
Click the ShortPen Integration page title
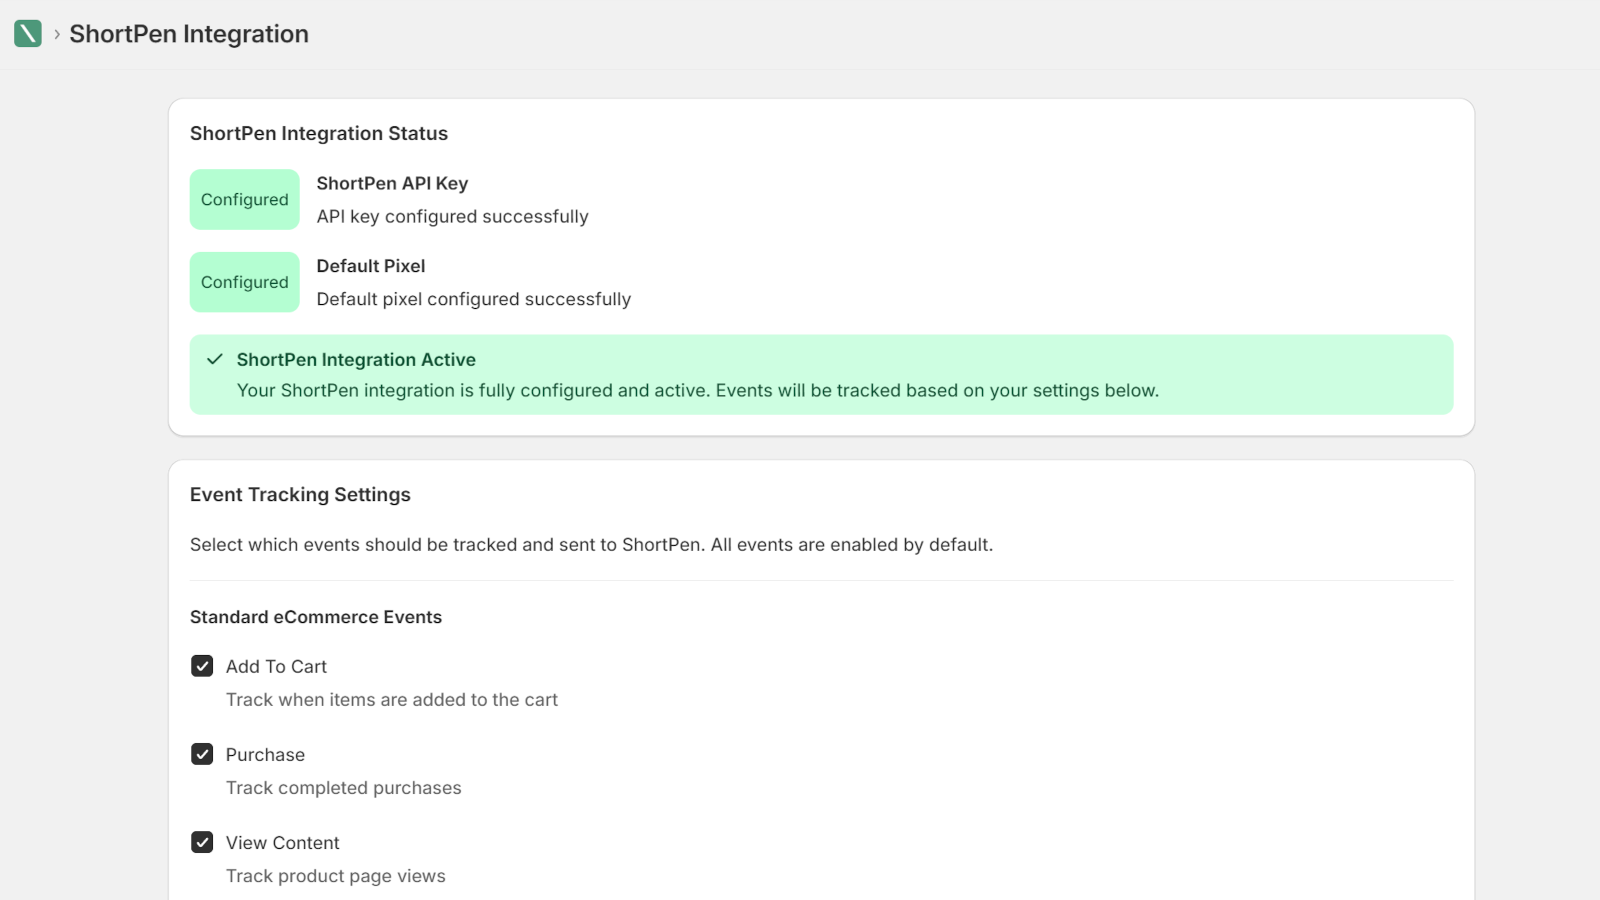coord(189,34)
